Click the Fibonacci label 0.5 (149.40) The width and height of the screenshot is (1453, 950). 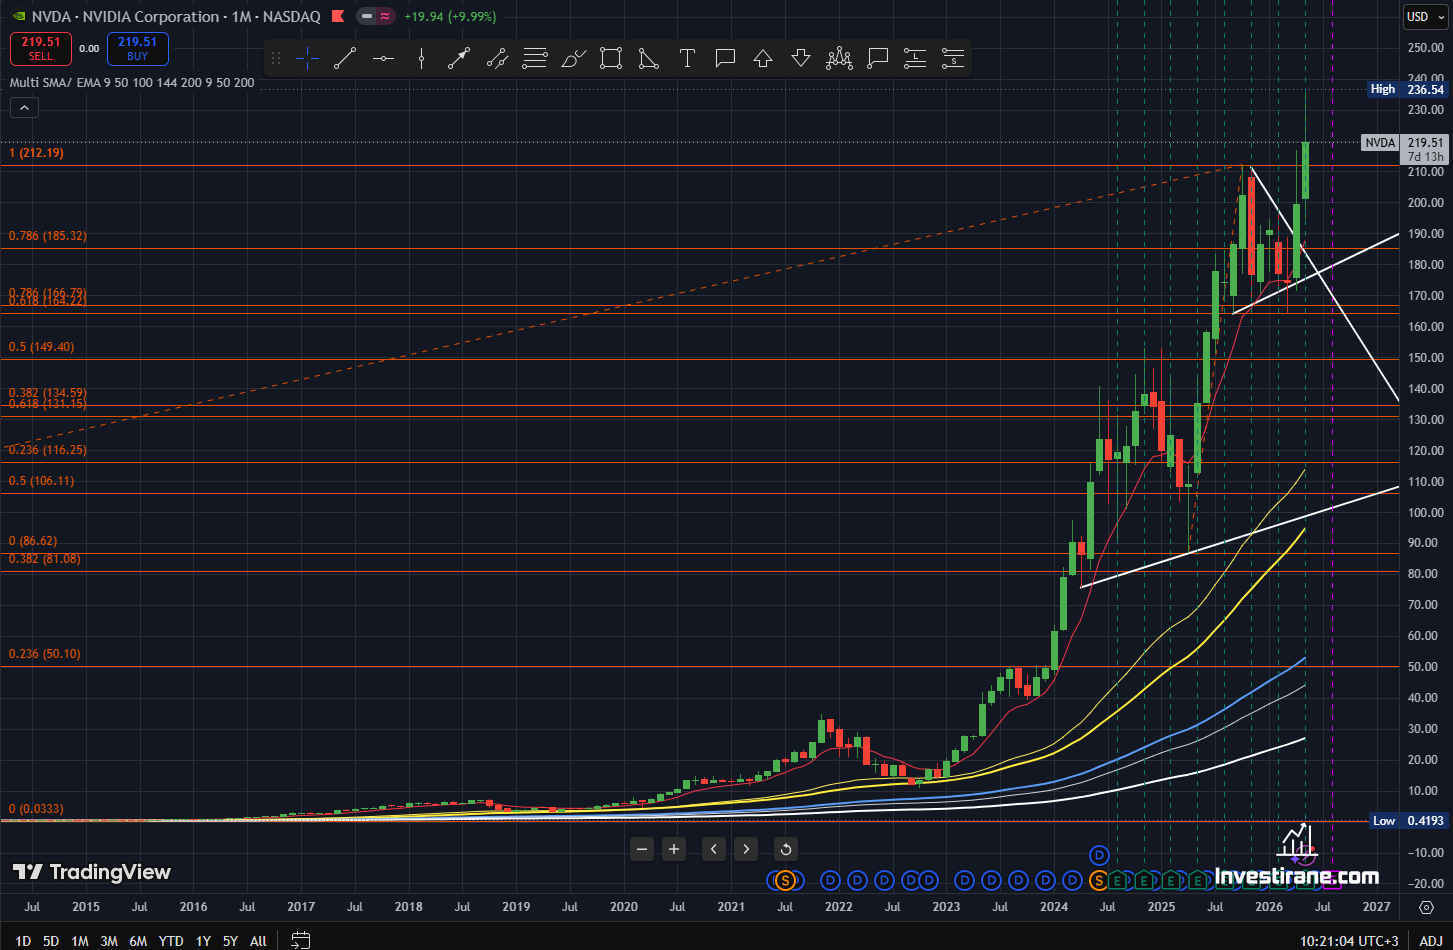[41, 347]
